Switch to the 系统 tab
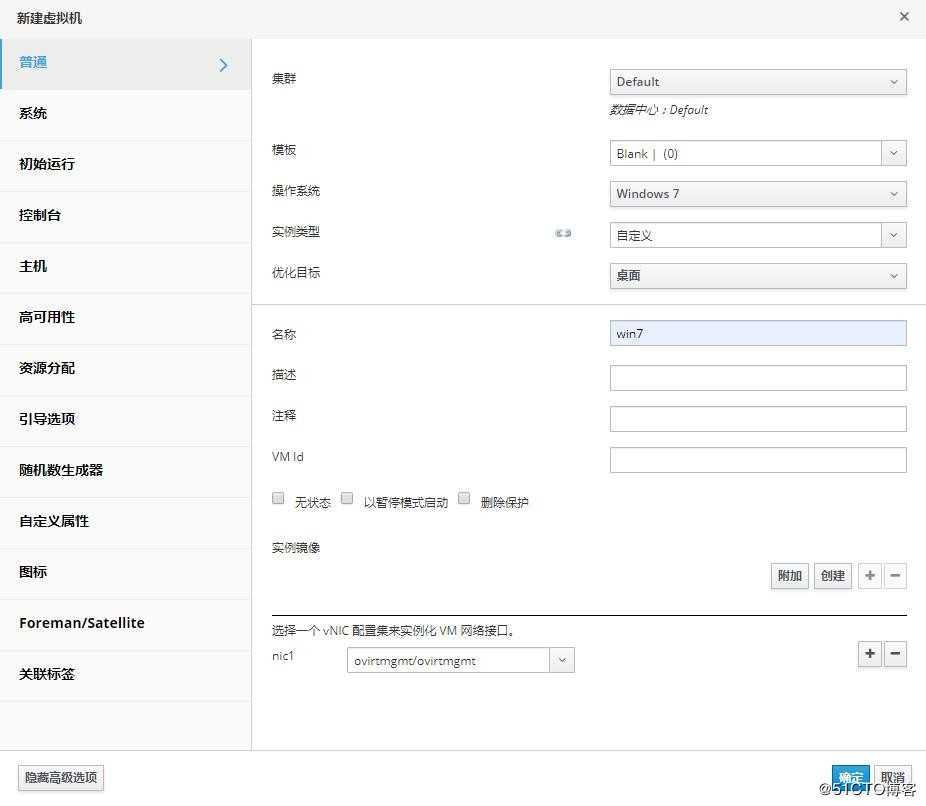This screenshot has height=806, width=926. [x=125, y=115]
